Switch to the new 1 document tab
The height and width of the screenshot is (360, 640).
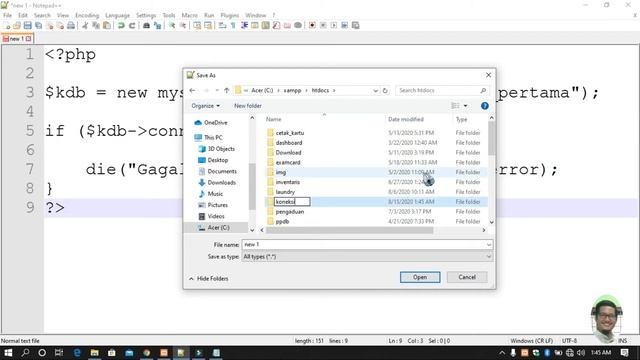[17, 39]
